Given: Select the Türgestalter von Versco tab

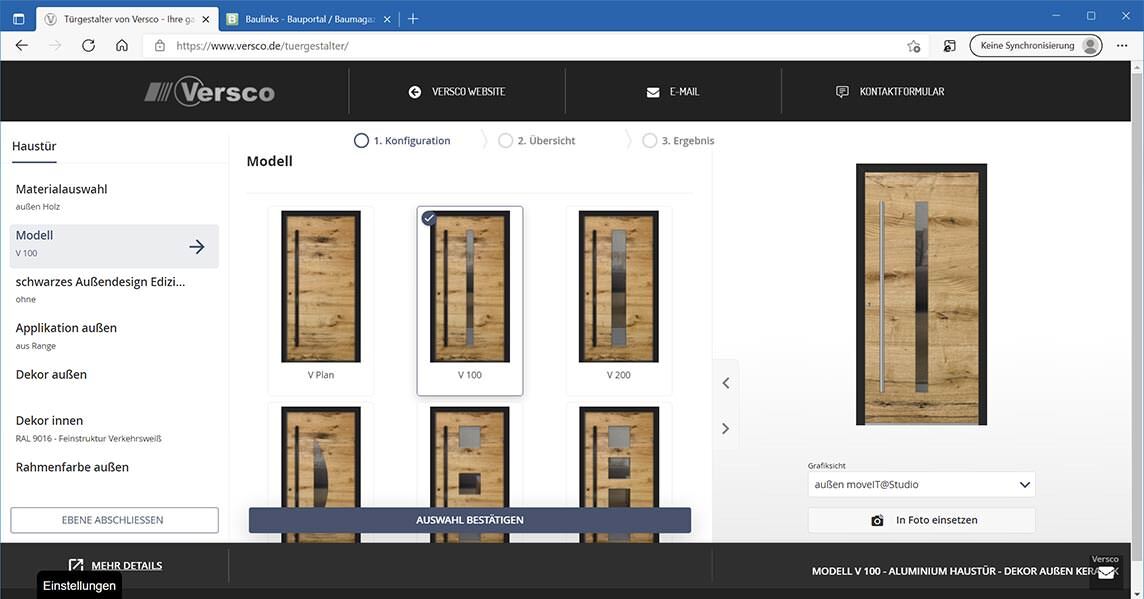Looking at the screenshot, I should coord(127,19).
